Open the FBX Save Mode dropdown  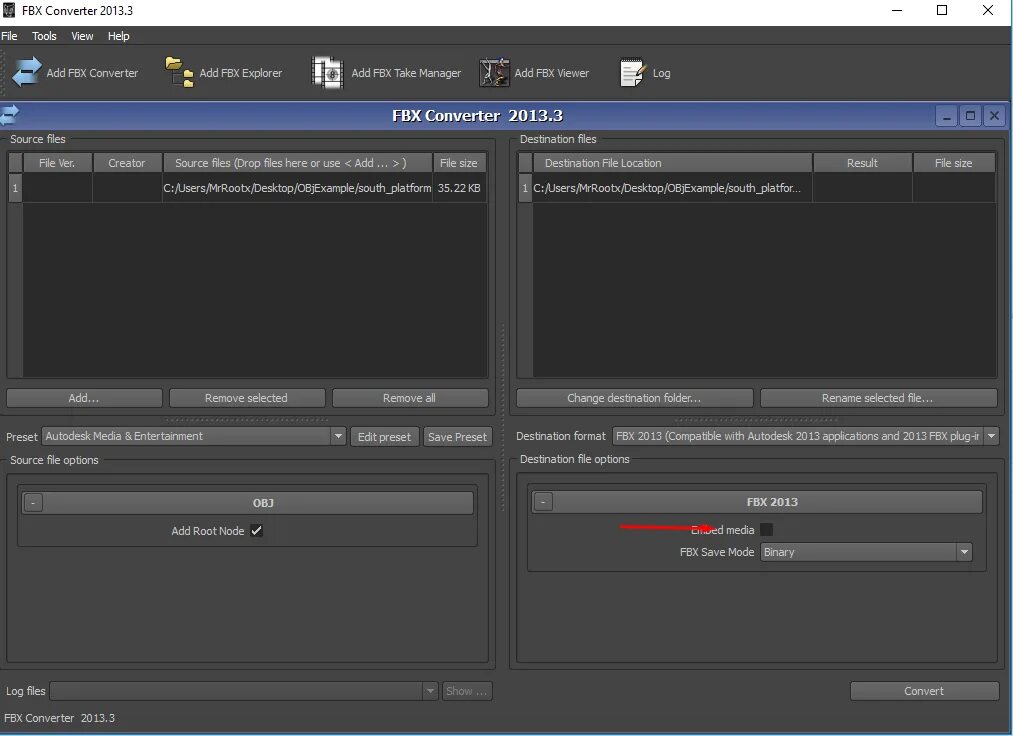pos(866,552)
